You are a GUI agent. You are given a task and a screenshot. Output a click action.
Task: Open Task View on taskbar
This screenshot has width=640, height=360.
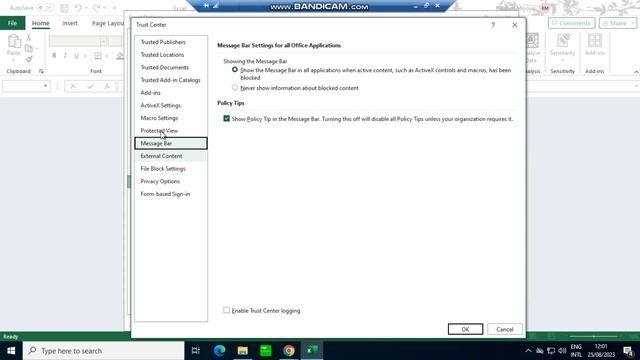[196, 351]
